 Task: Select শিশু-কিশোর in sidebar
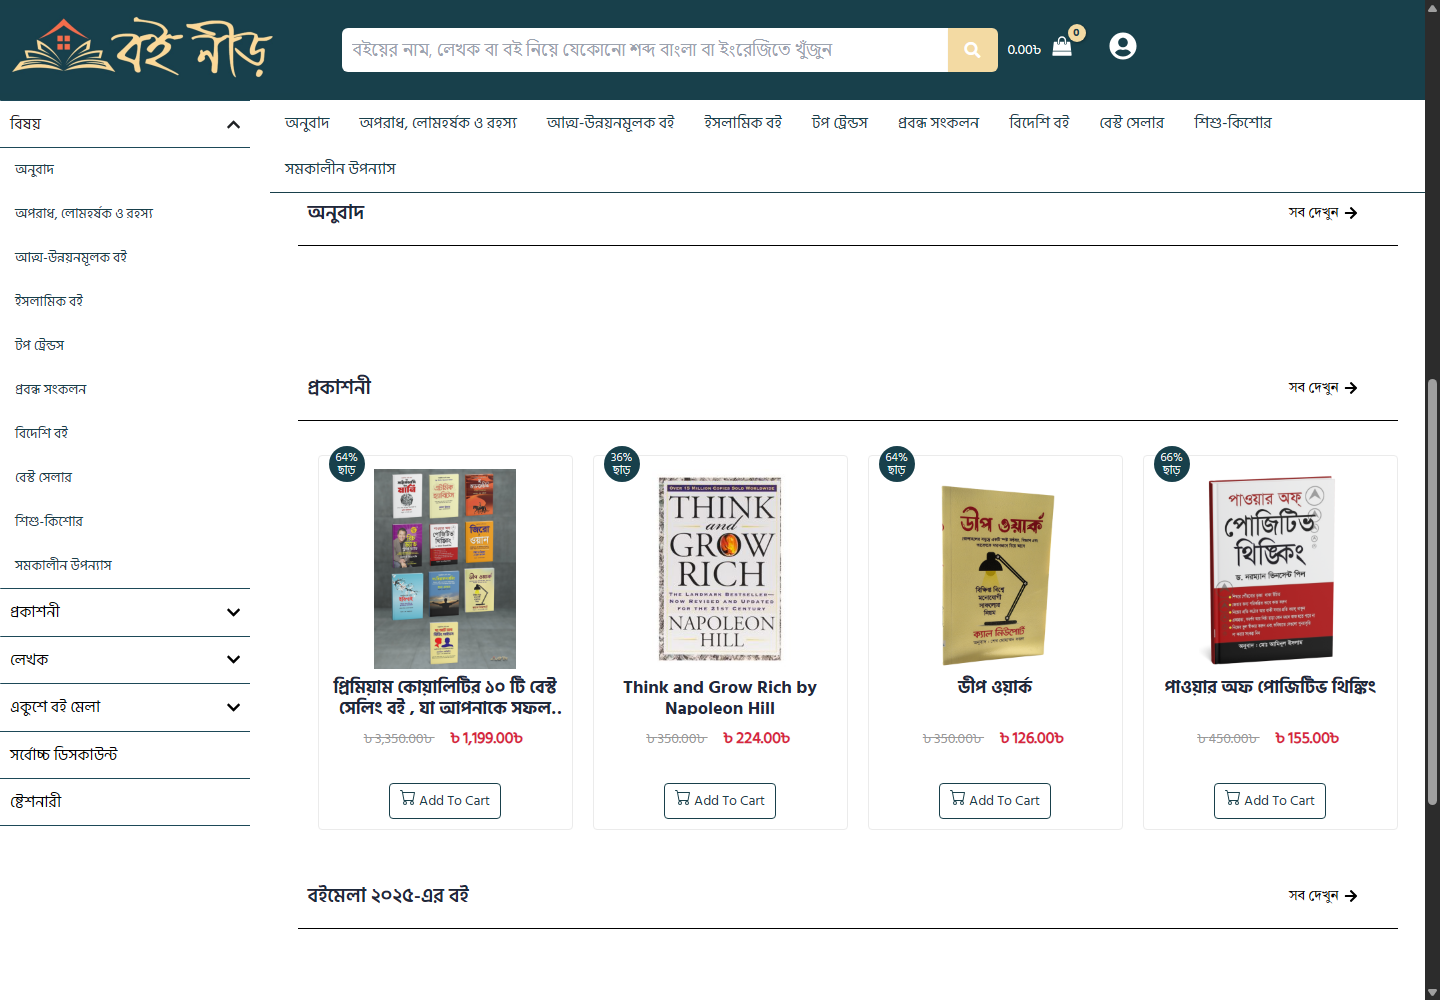(x=49, y=521)
